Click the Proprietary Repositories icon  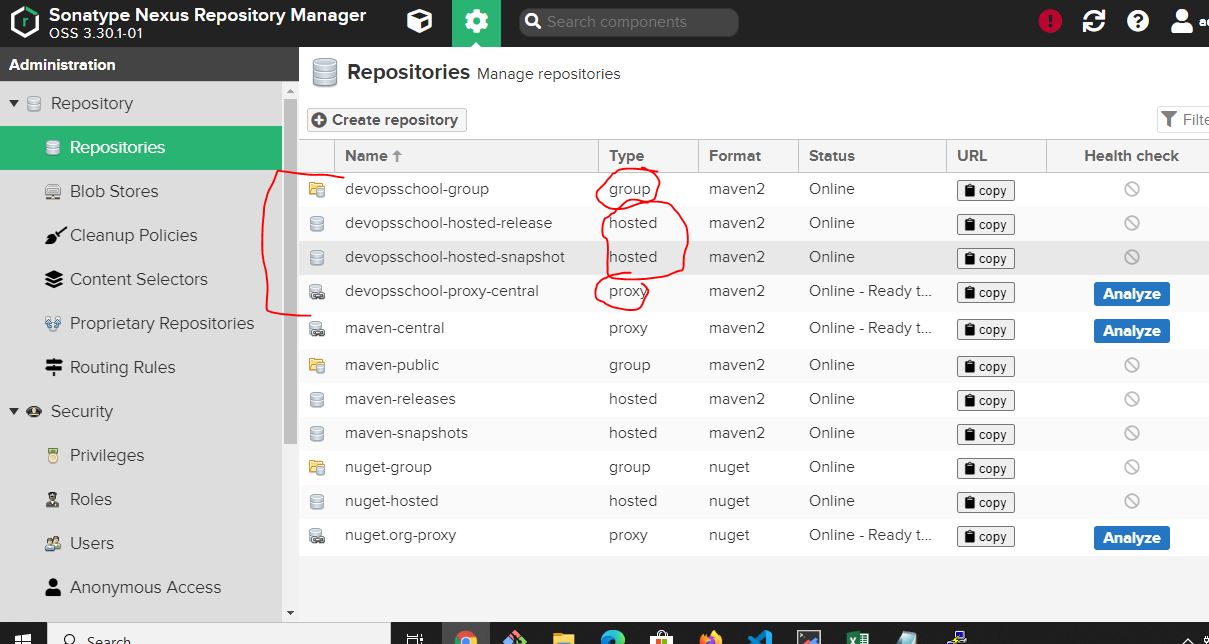(x=53, y=323)
